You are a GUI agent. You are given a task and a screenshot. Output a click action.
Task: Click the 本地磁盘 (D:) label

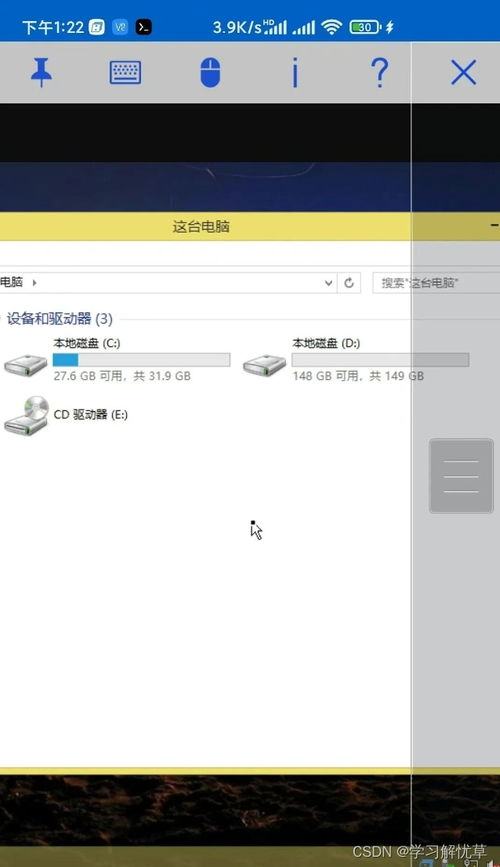tap(326, 343)
